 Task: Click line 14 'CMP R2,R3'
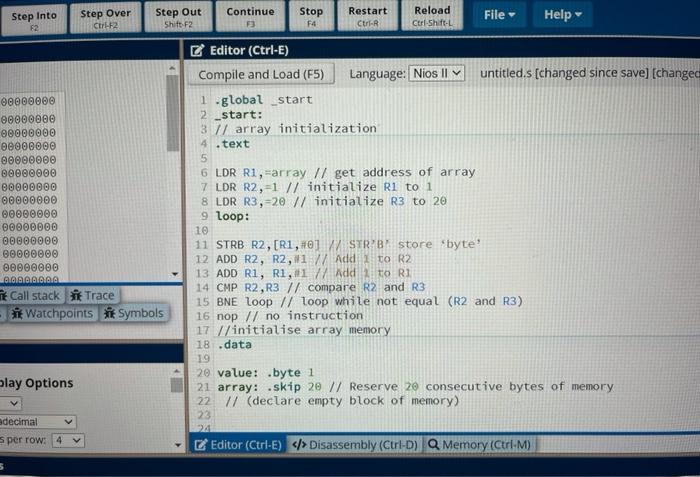(321, 287)
